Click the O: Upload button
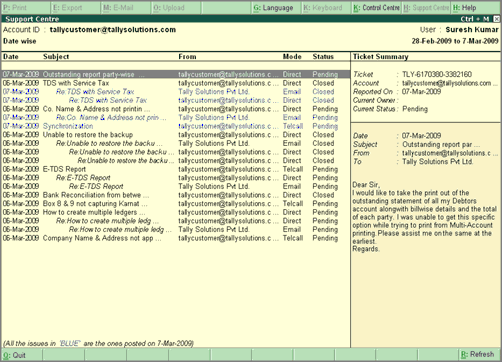This screenshot has height=362, width=502. [x=176, y=8]
